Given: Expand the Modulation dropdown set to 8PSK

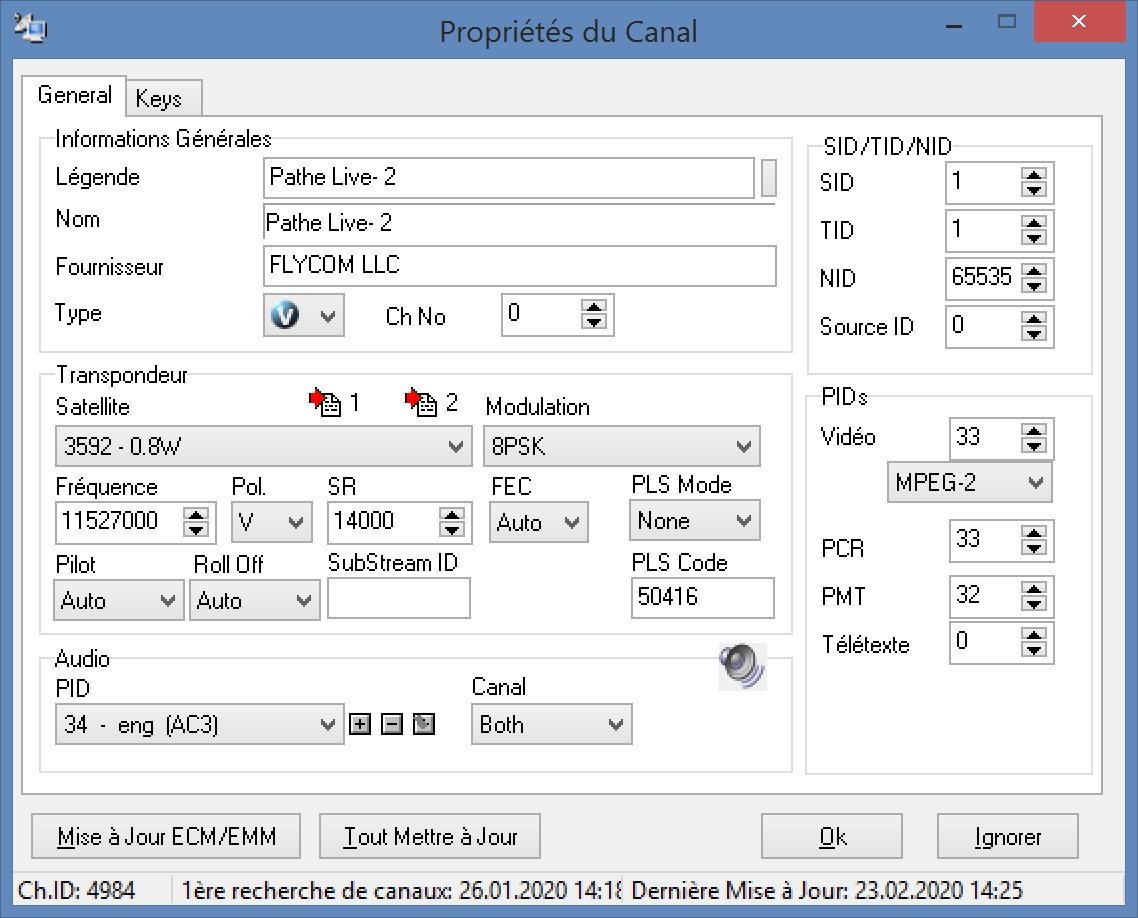Looking at the screenshot, I should 621,447.
